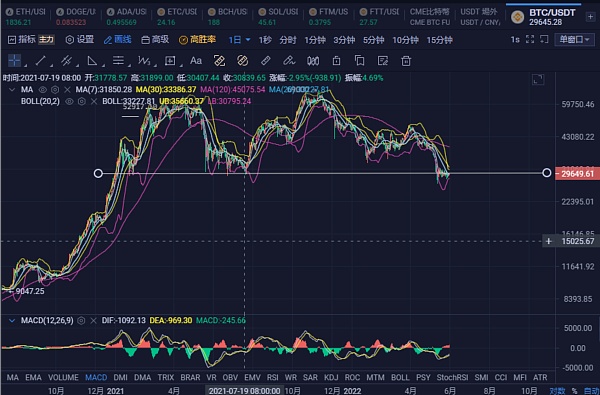Switch to the DOGE/USD ticker tab

point(76,17)
